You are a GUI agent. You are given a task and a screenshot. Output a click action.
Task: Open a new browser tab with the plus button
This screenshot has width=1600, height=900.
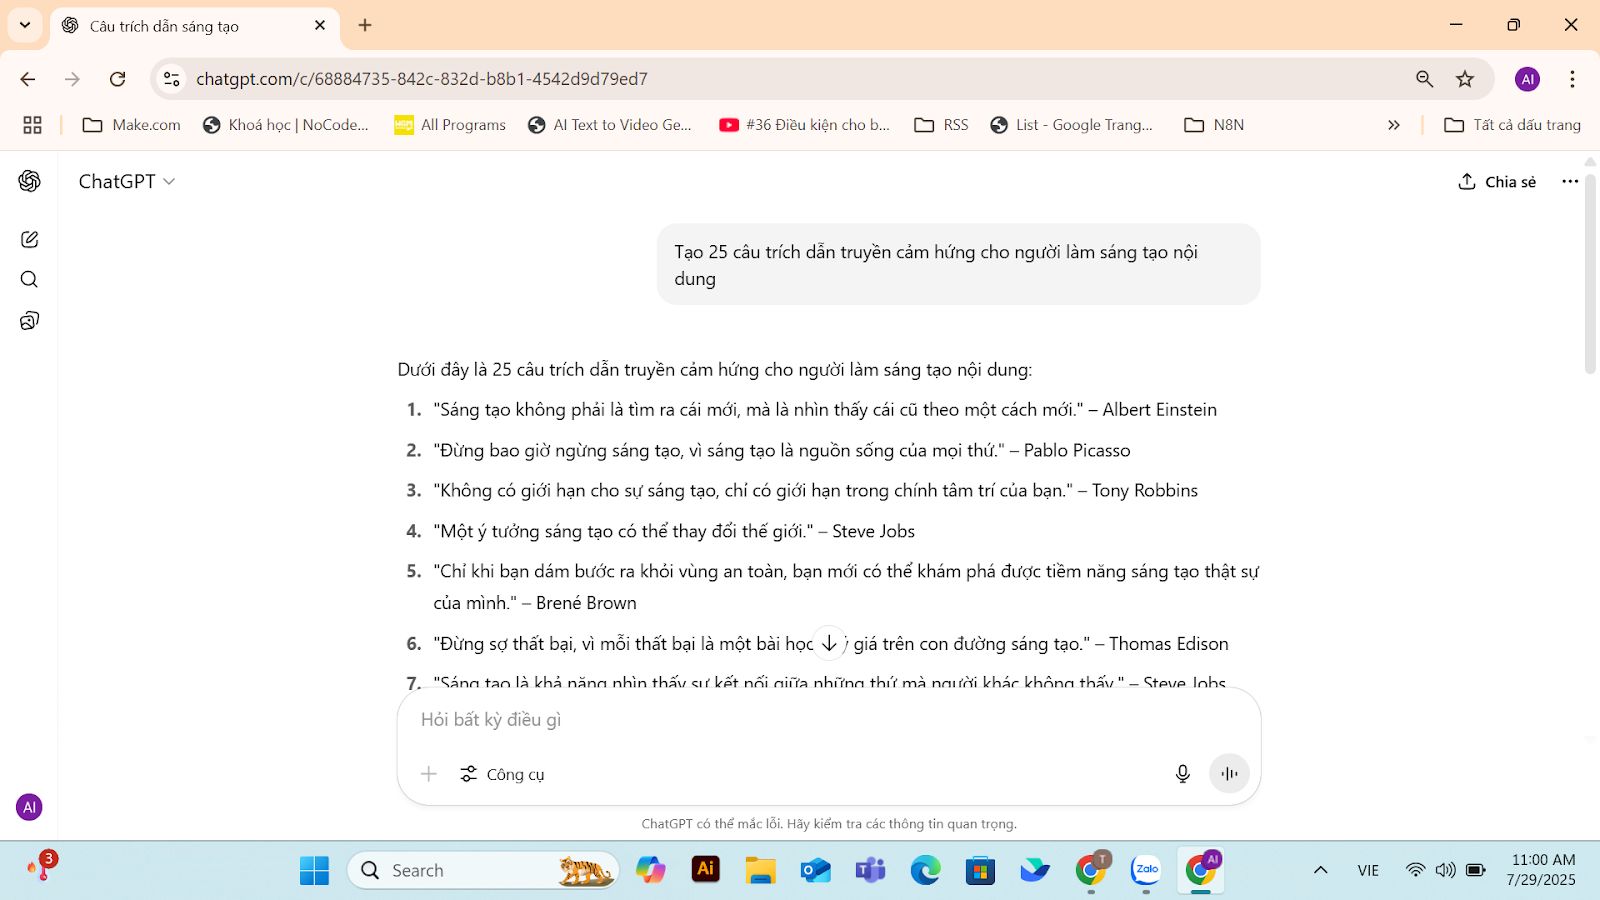pos(365,25)
